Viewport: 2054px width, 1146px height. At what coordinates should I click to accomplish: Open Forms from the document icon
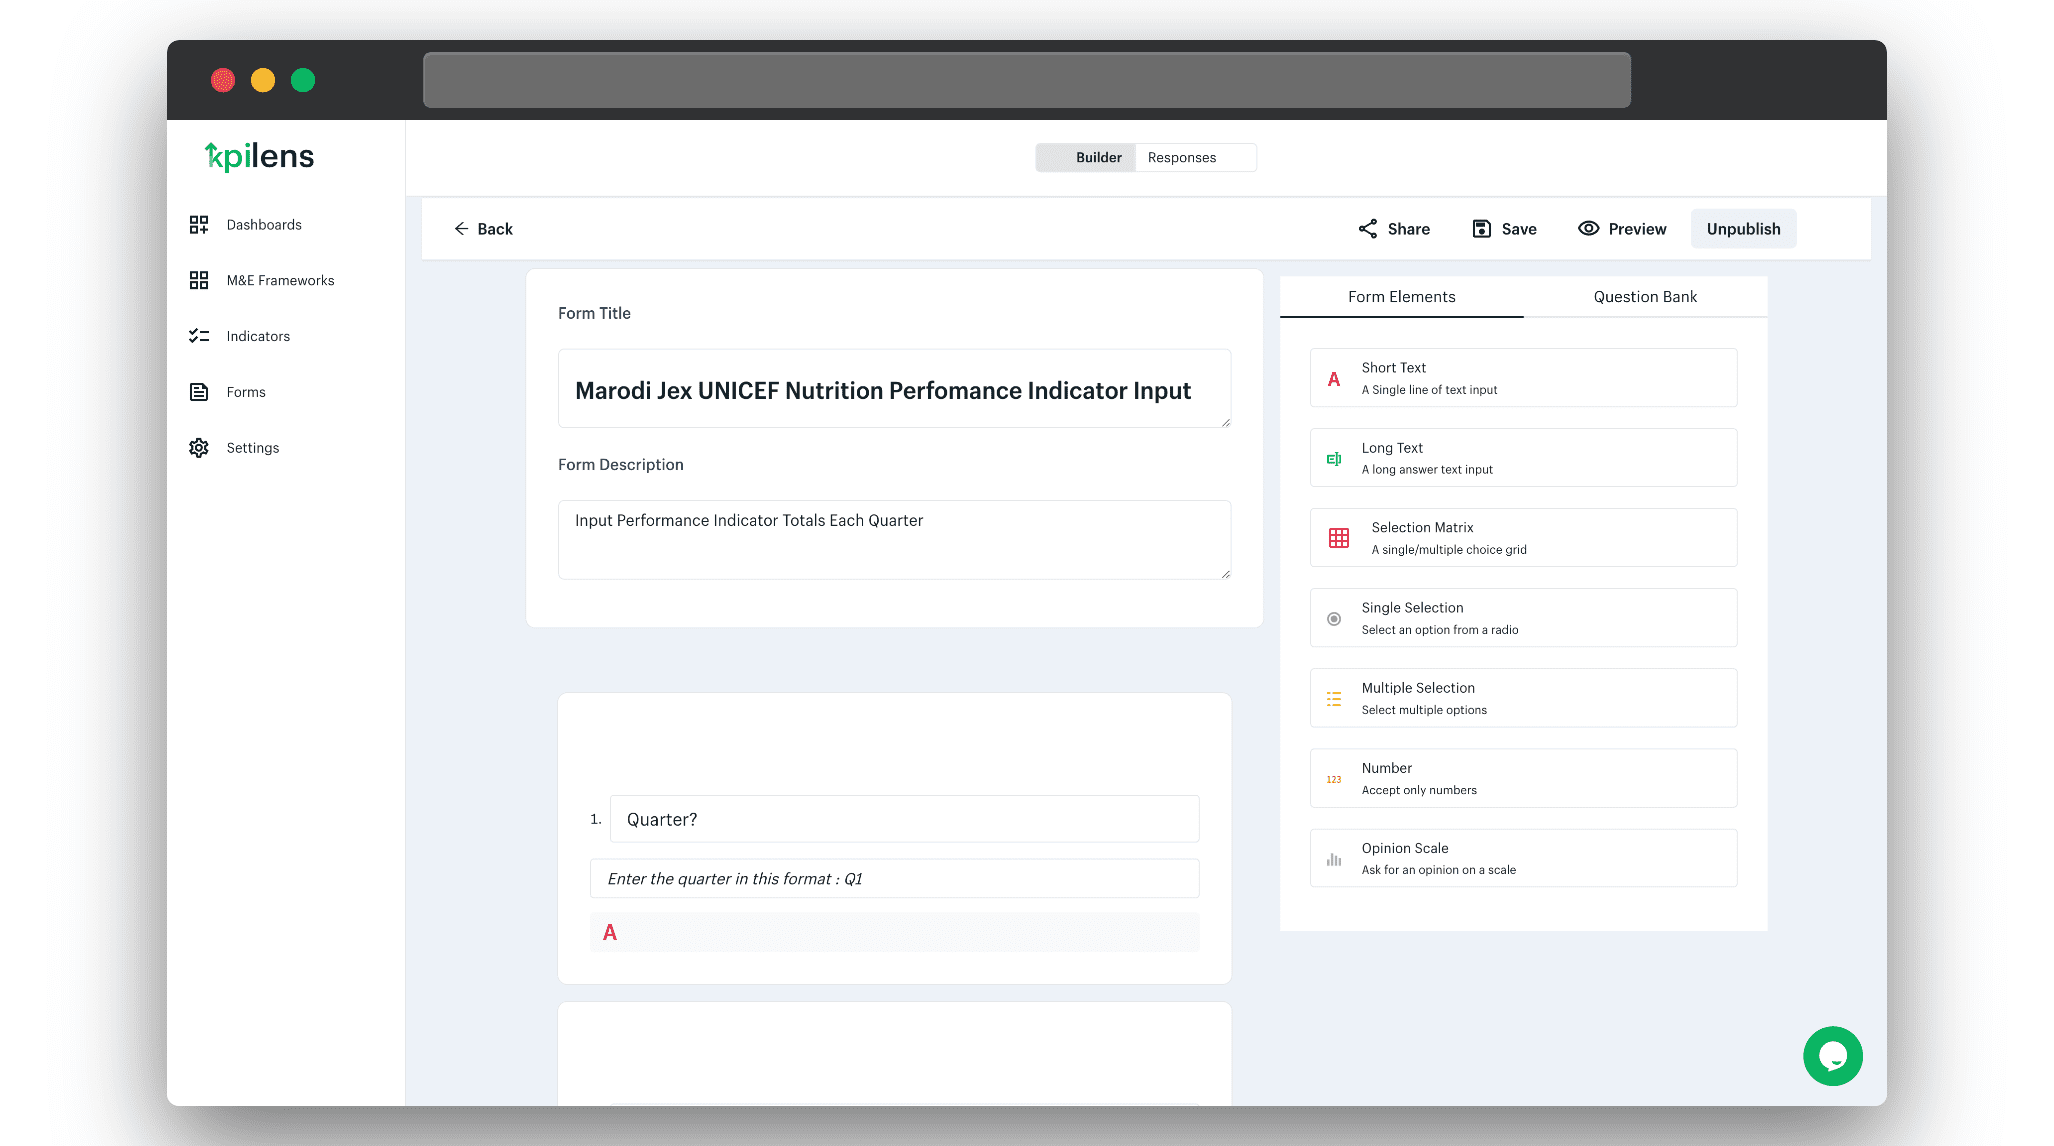click(199, 392)
